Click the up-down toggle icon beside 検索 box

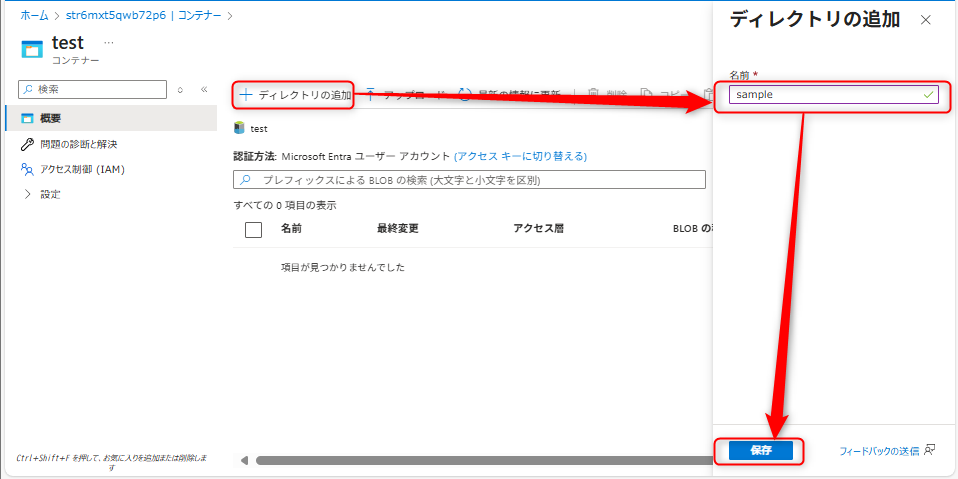pos(180,89)
